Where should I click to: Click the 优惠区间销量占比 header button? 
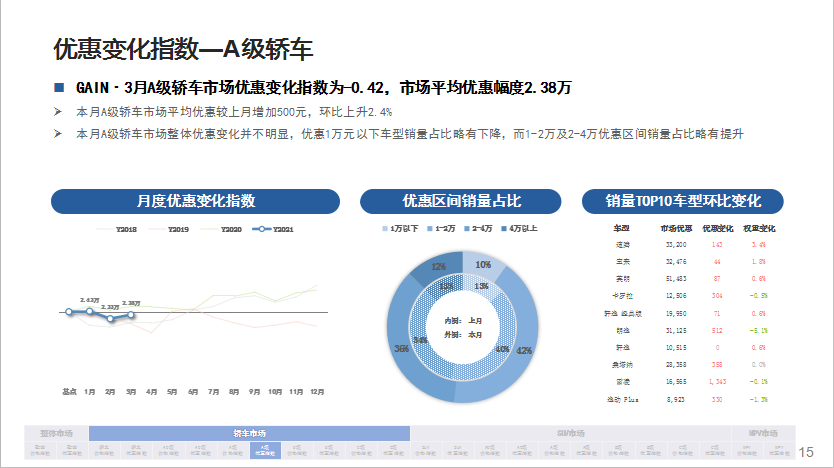(x=462, y=201)
